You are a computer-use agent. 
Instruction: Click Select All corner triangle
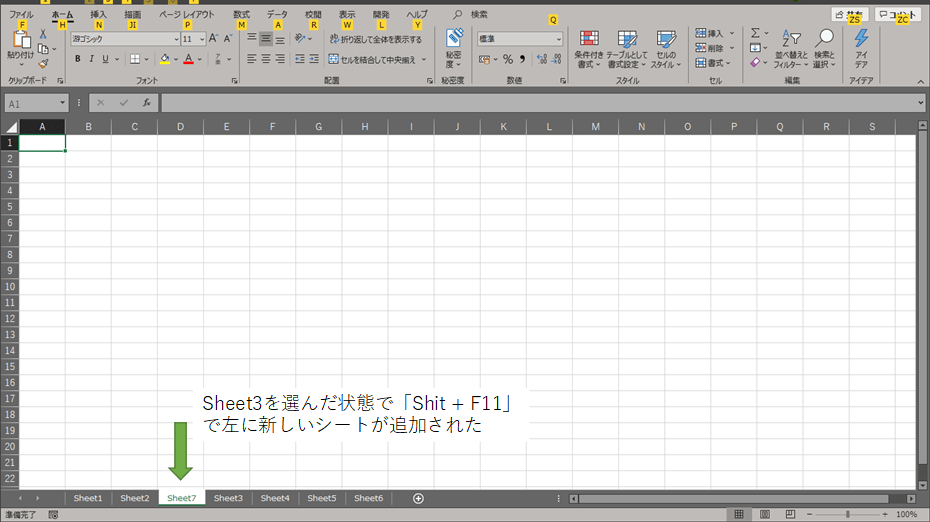[x=11, y=127]
